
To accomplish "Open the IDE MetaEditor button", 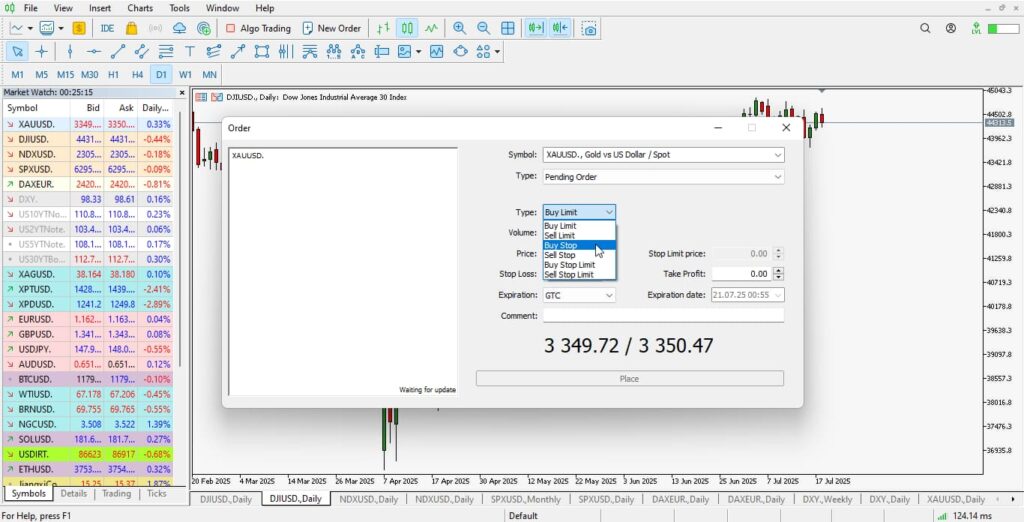I will 107,28.
